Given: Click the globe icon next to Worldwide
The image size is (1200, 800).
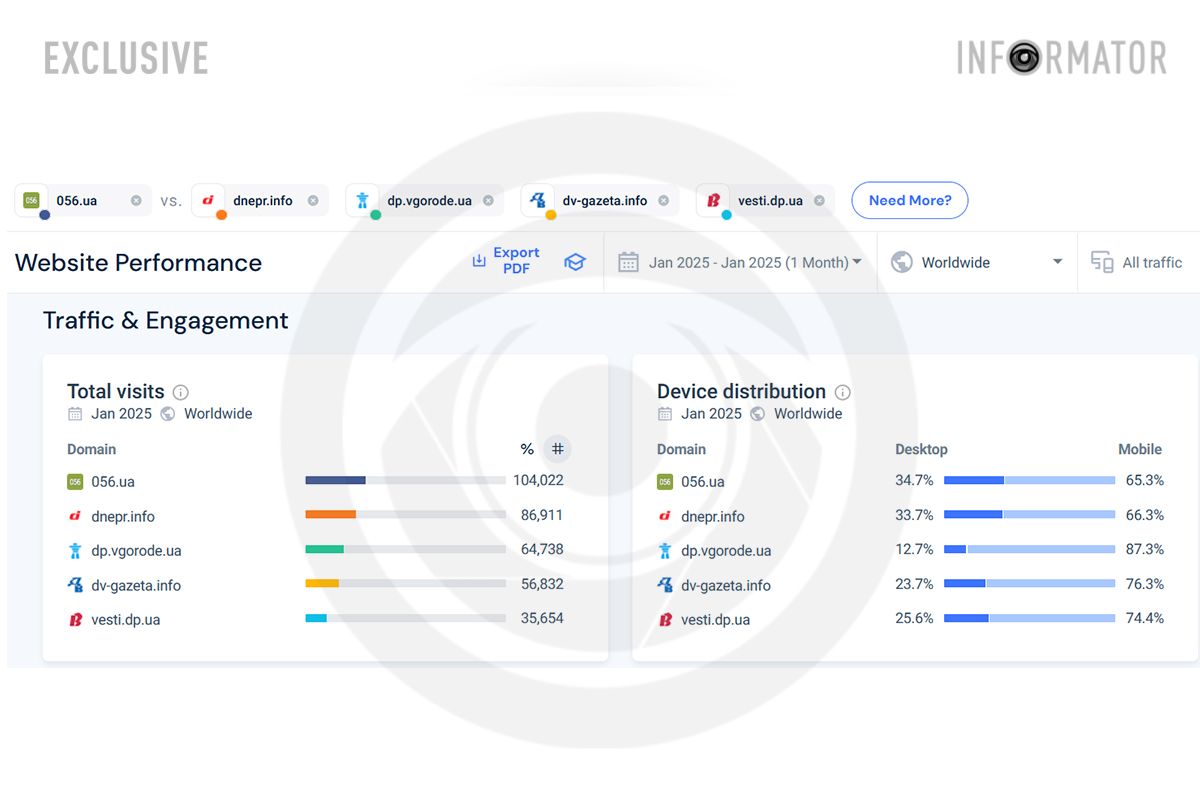Looking at the screenshot, I should (x=901, y=262).
